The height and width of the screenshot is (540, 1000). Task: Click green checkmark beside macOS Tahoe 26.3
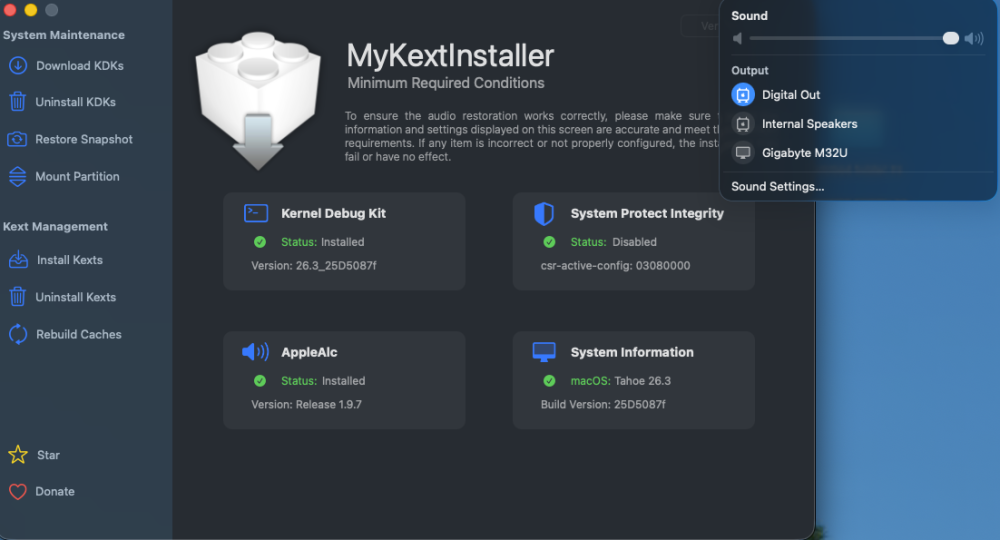[x=549, y=381]
